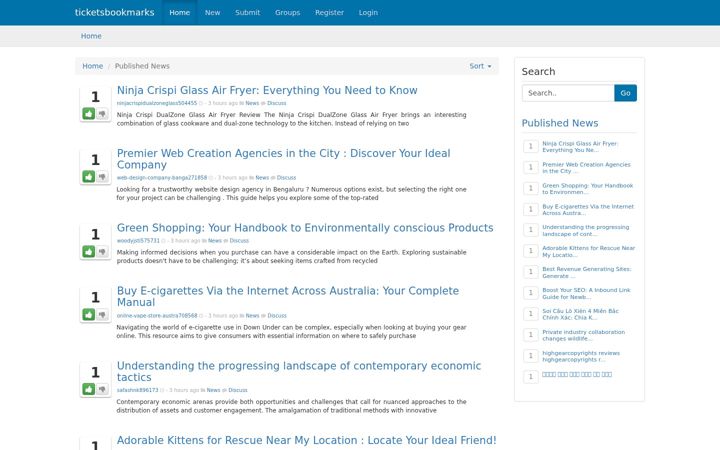Open sidebar link Premier Web Creation Agencies
The height and width of the screenshot is (450, 720).
(x=586, y=168)
